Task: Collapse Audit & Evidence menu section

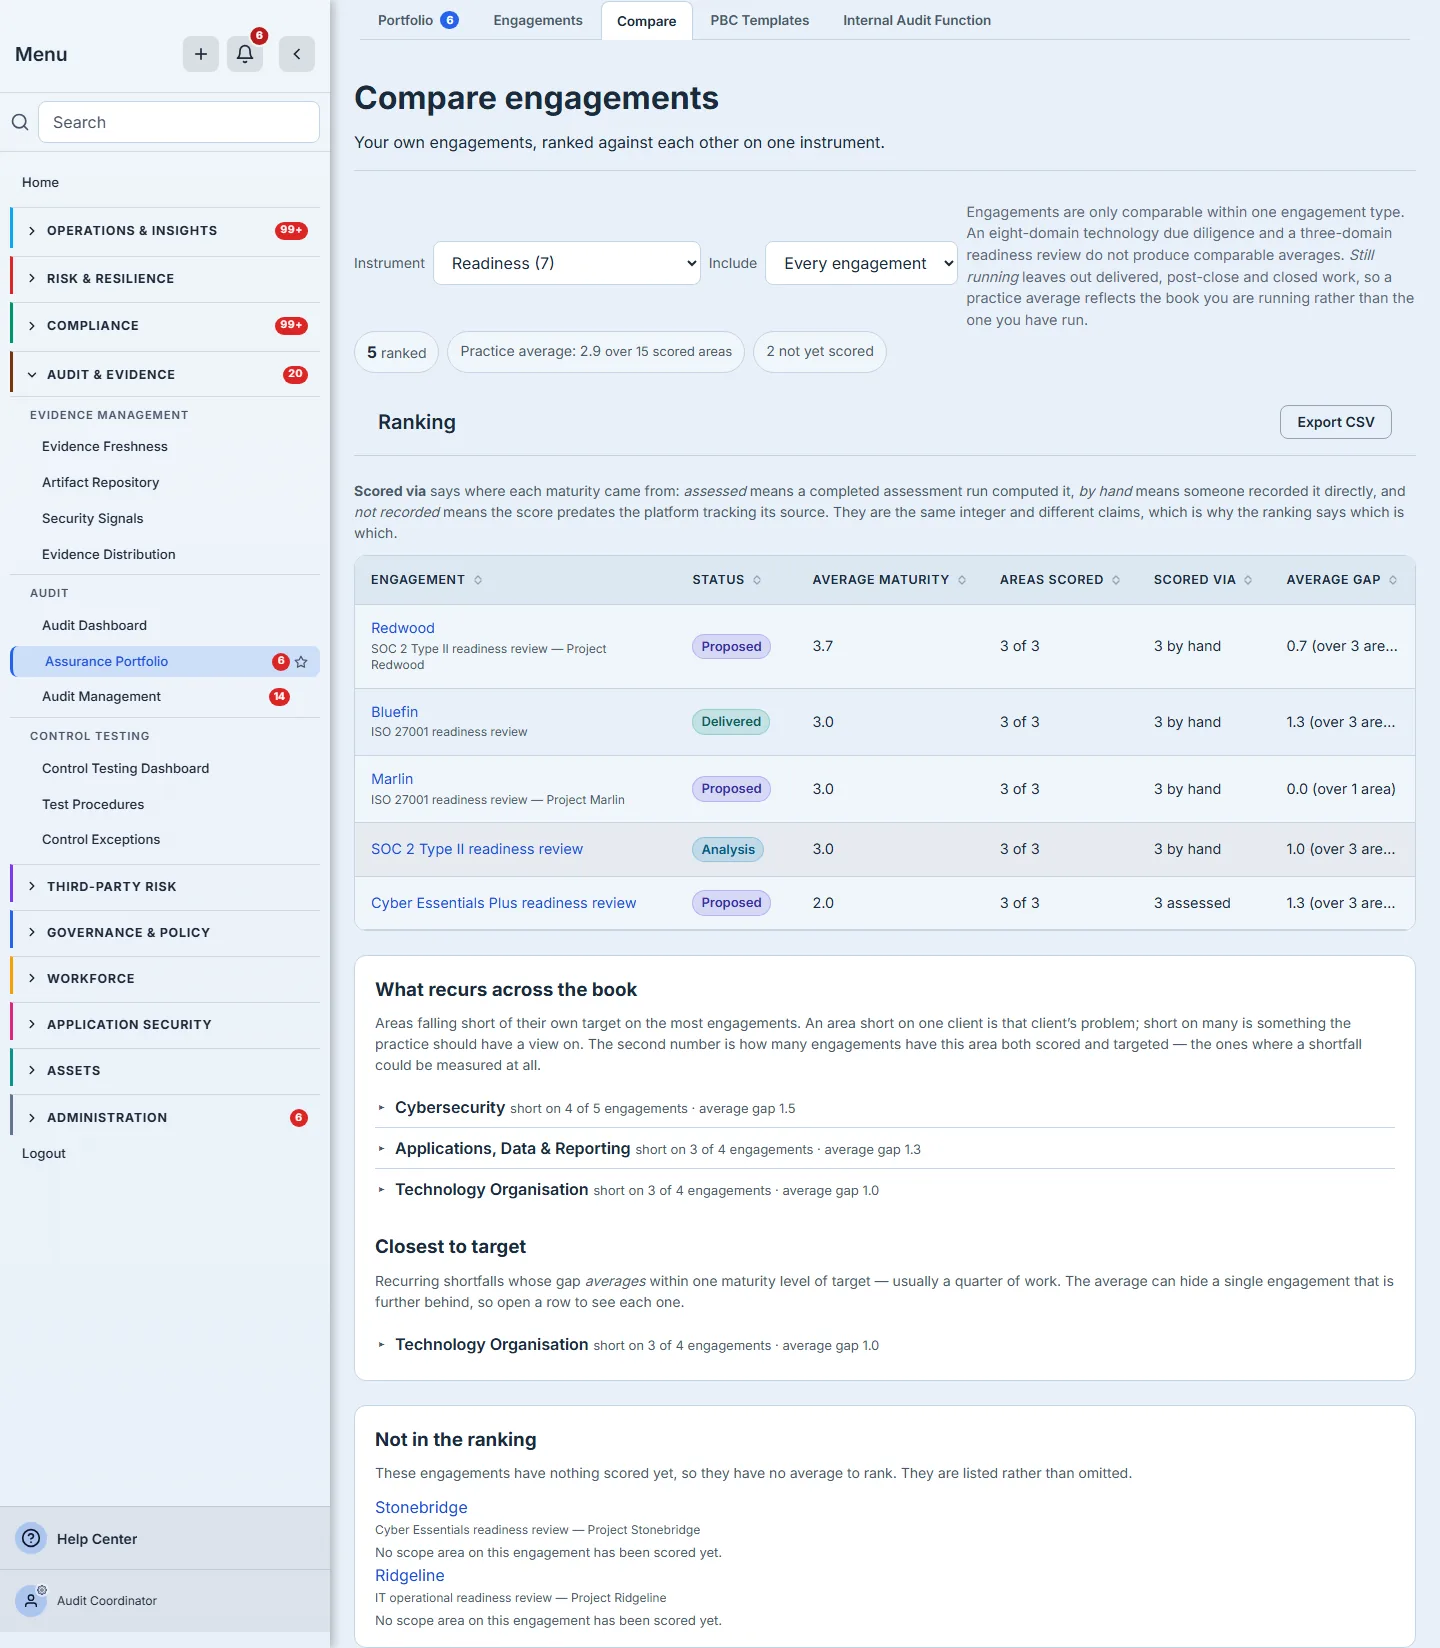Action: tap(165, 375)
